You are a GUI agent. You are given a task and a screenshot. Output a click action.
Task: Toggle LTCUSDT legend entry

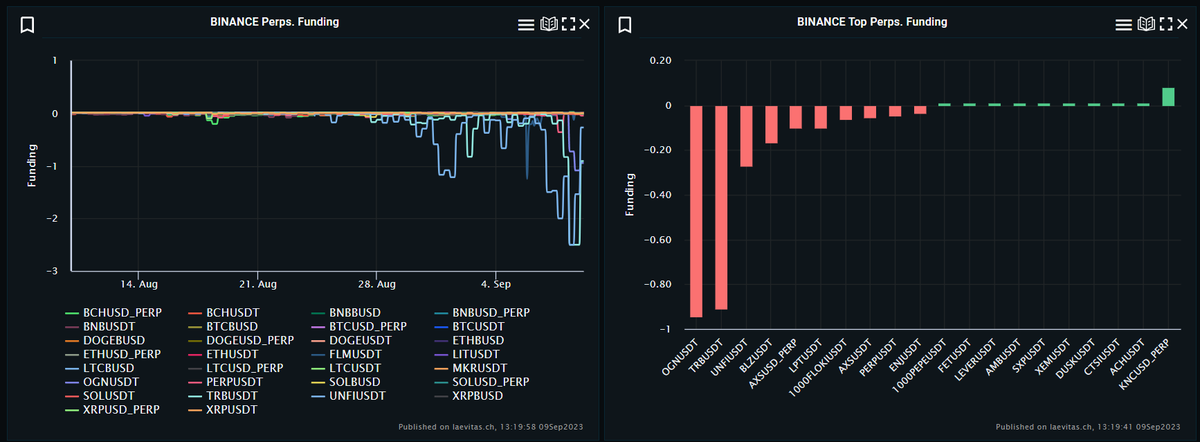[346, 368]
